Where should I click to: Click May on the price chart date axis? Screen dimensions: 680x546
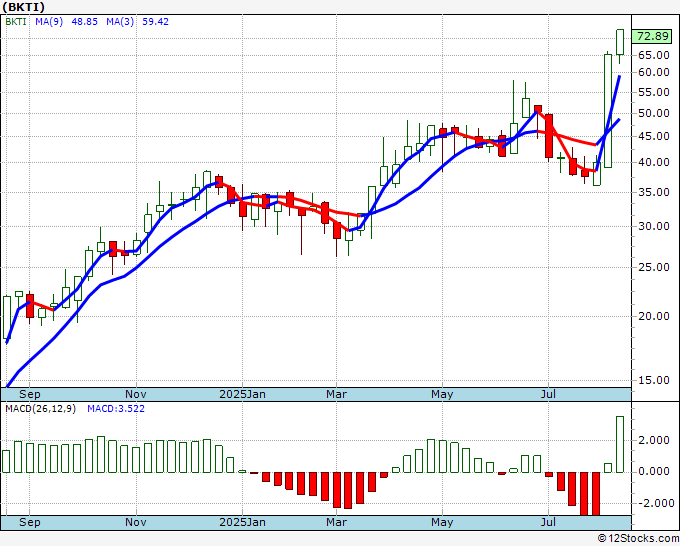point(442,394)
